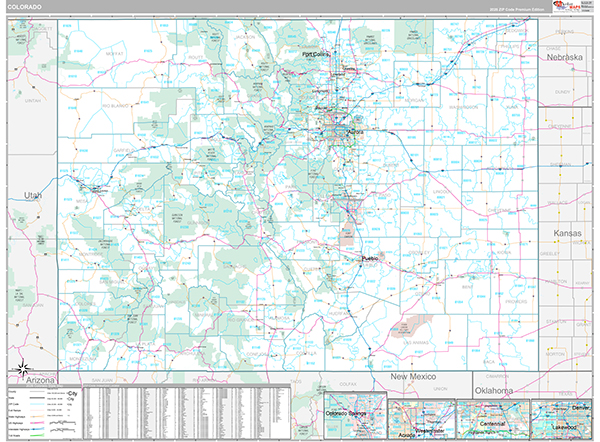This screenshot has width=600, height=442.
Task: Open the Colorado Springs inset map
Action: click(x=355, y=415)
